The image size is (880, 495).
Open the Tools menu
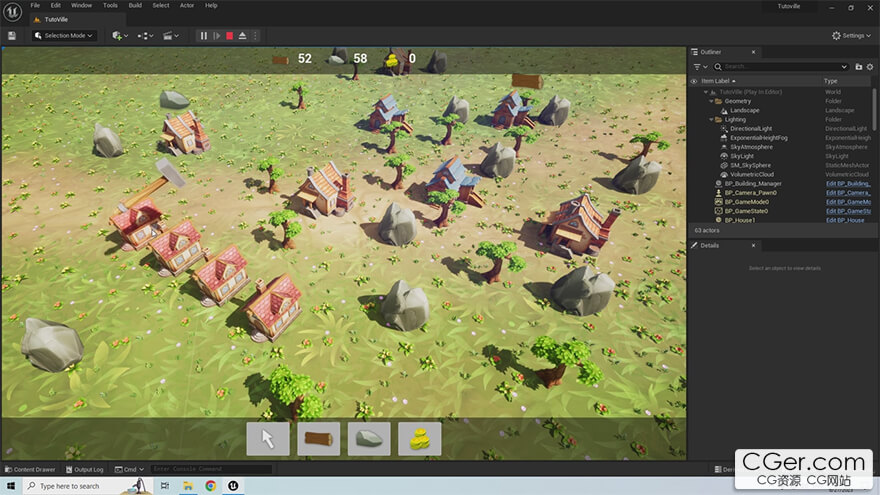pyautogui.click(x=110, y=5)
